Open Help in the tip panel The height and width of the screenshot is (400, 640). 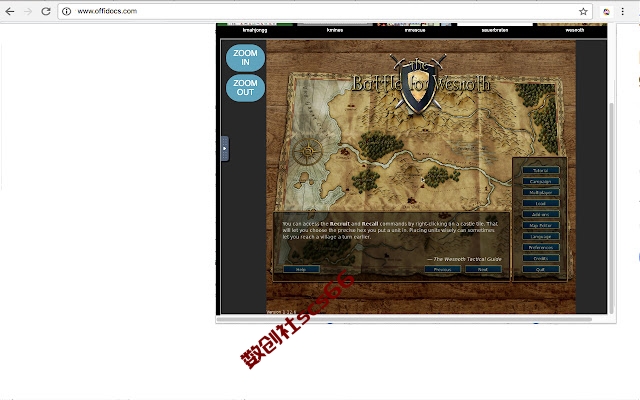pos(301,269)
